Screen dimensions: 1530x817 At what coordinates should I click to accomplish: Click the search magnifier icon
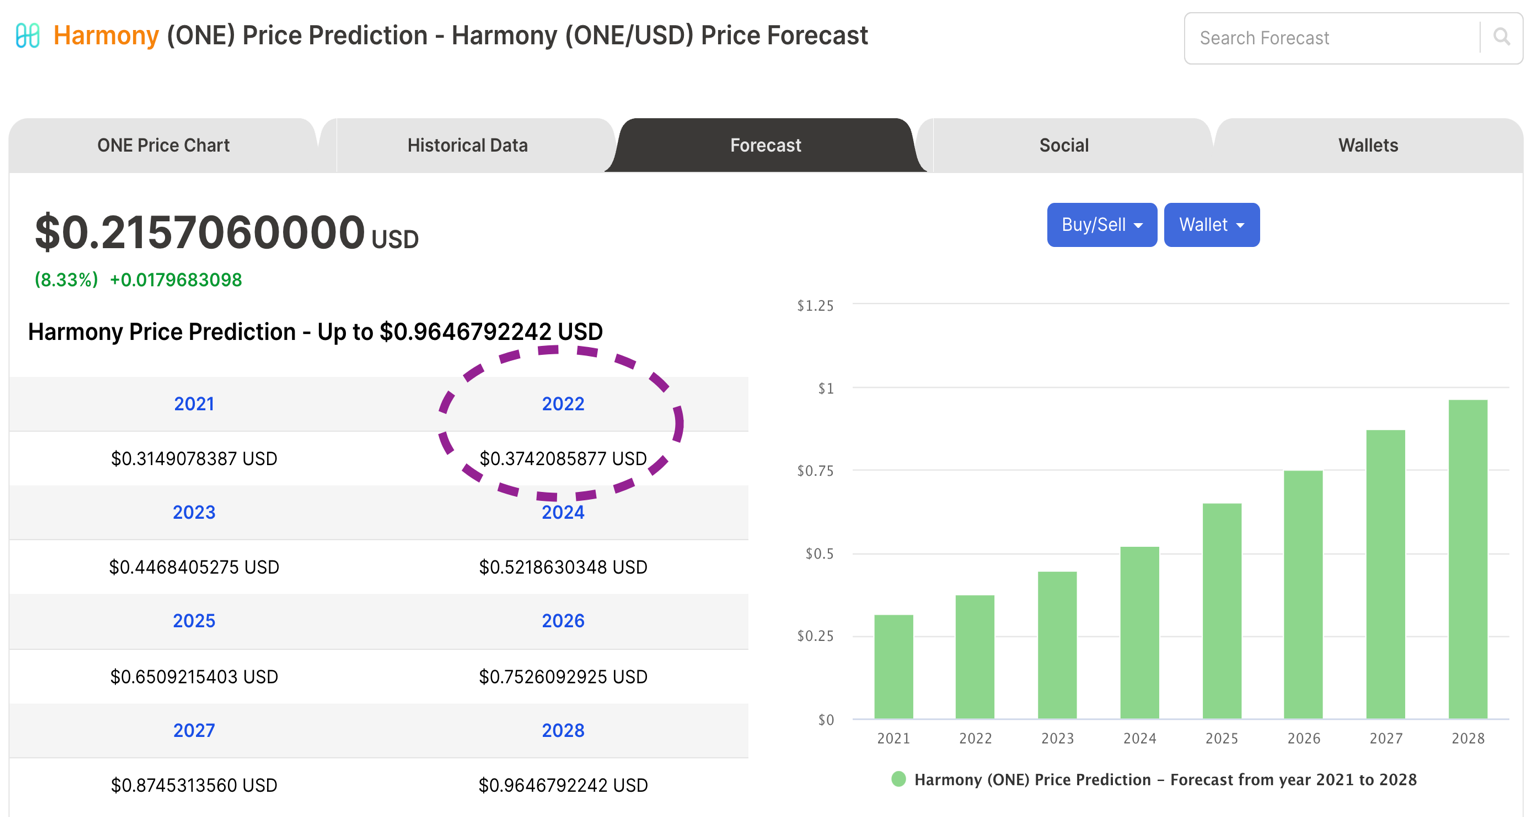1501,37
